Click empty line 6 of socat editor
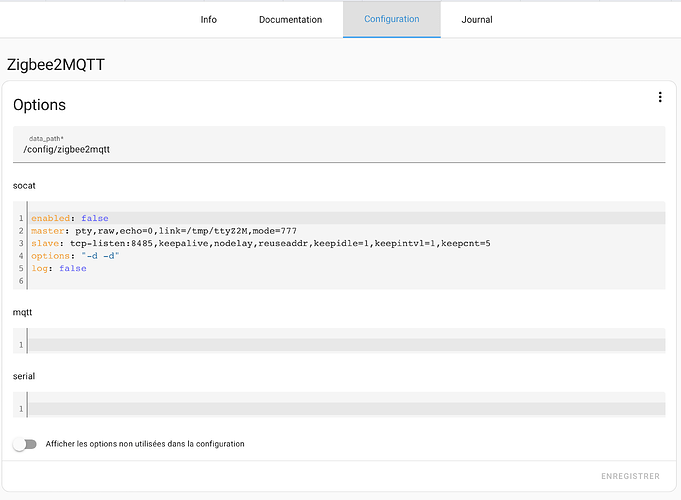681x500 pixels. [347, 281]
